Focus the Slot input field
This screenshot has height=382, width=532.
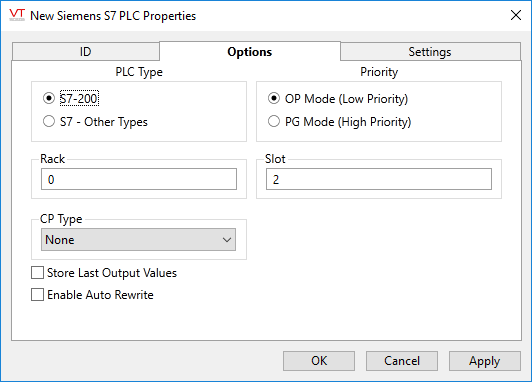click(379, 179)
